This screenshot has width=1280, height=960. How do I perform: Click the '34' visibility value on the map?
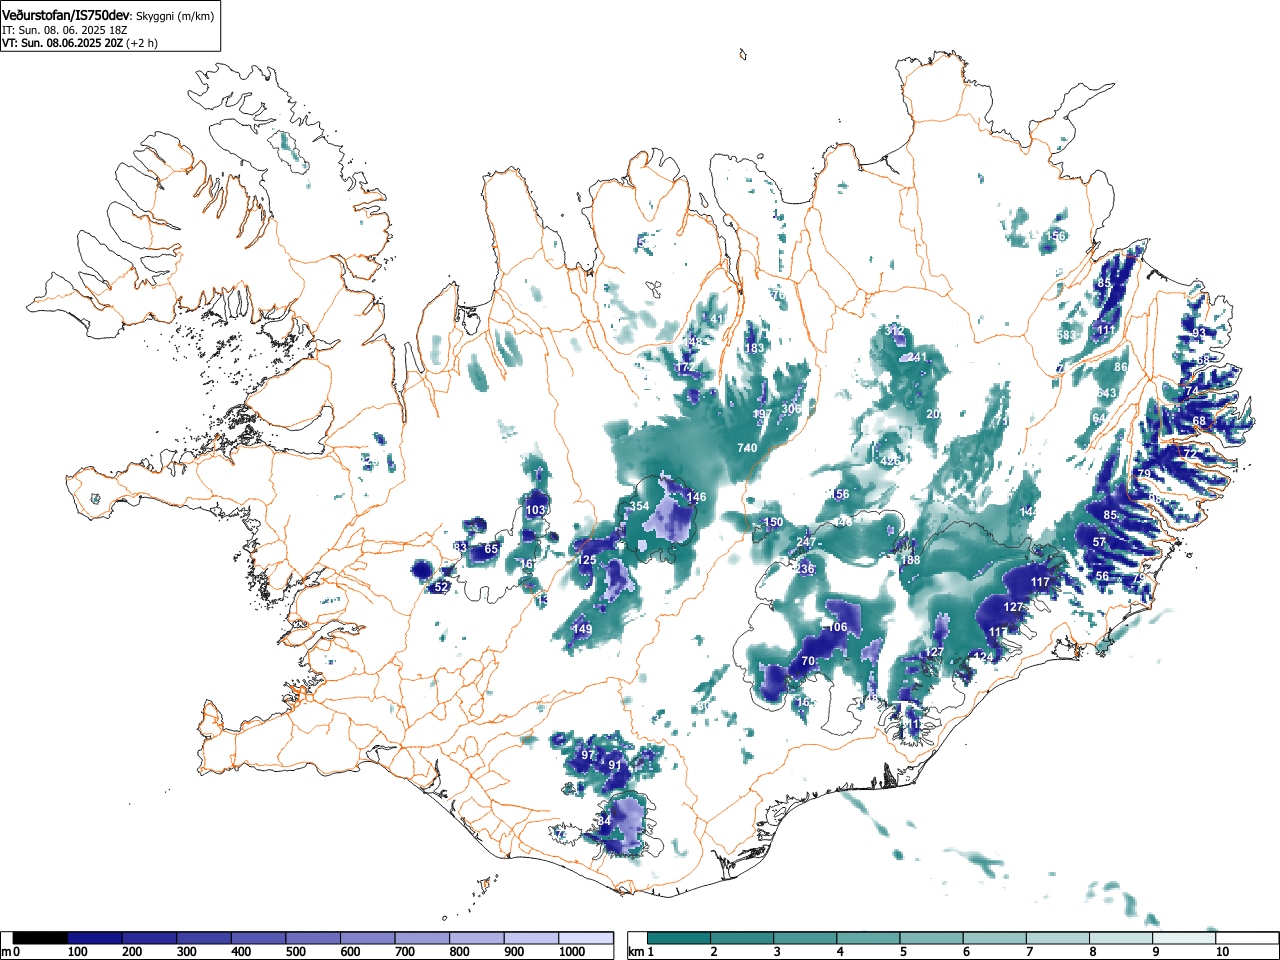(x=604, y=821)
